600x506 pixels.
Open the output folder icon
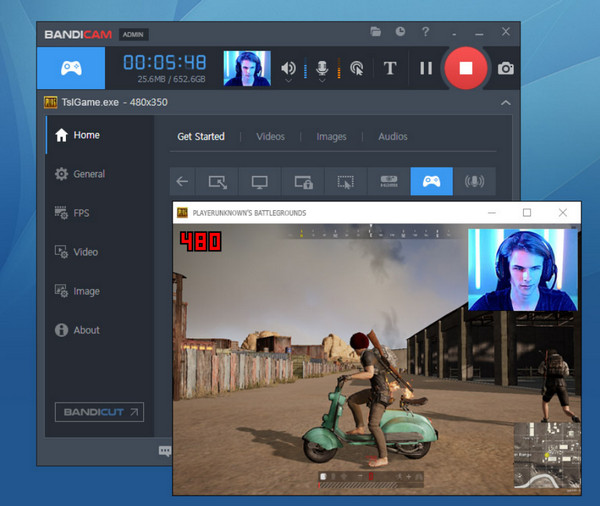click(x=375, y=31)
